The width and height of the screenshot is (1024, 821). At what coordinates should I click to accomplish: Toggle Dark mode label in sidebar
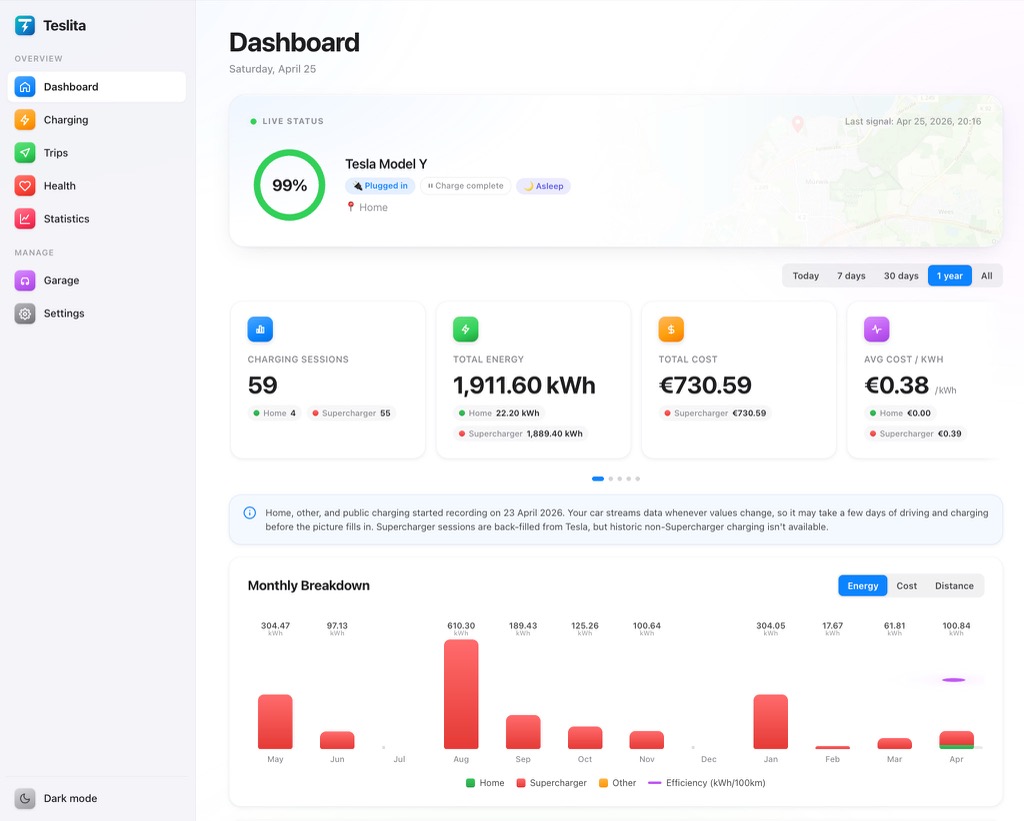[x=71, y=798]
